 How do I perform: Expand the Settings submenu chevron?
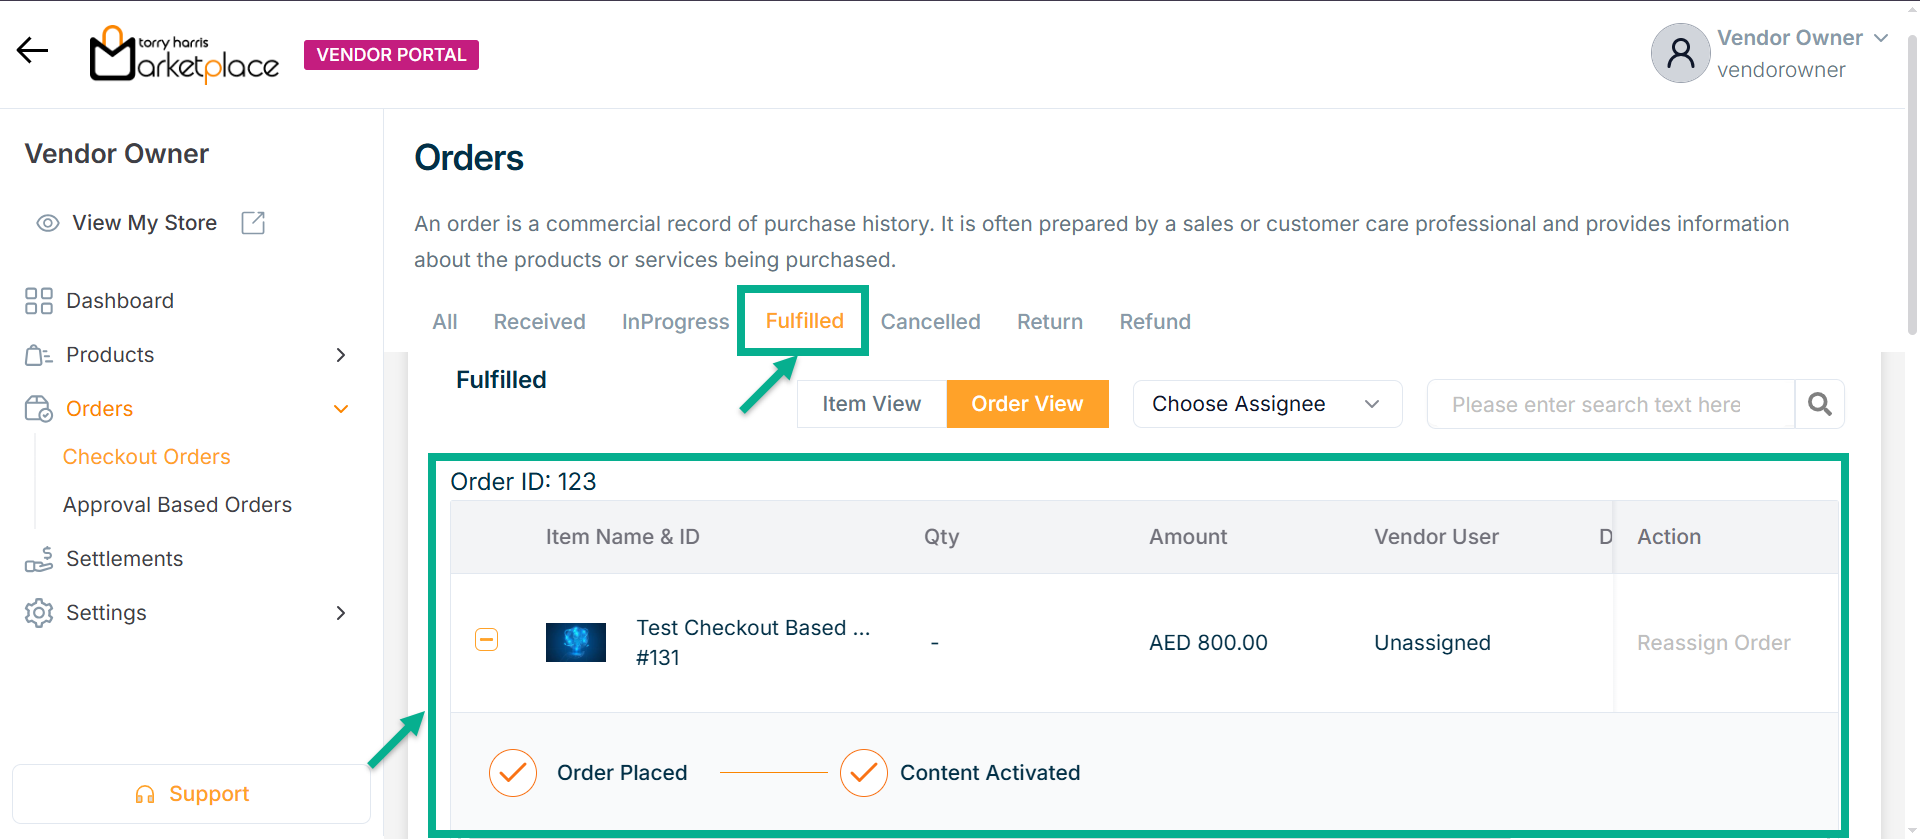[341, 613]
